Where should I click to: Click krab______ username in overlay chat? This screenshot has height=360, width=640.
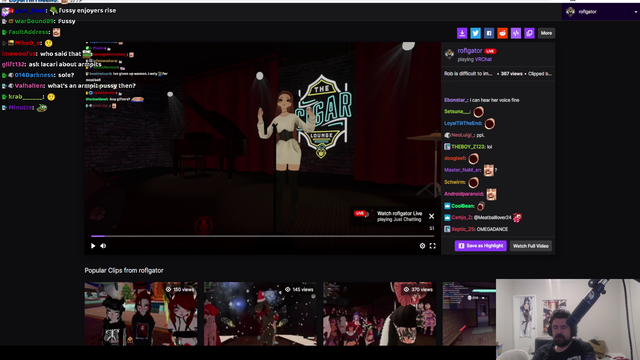(x=26, y=97)
